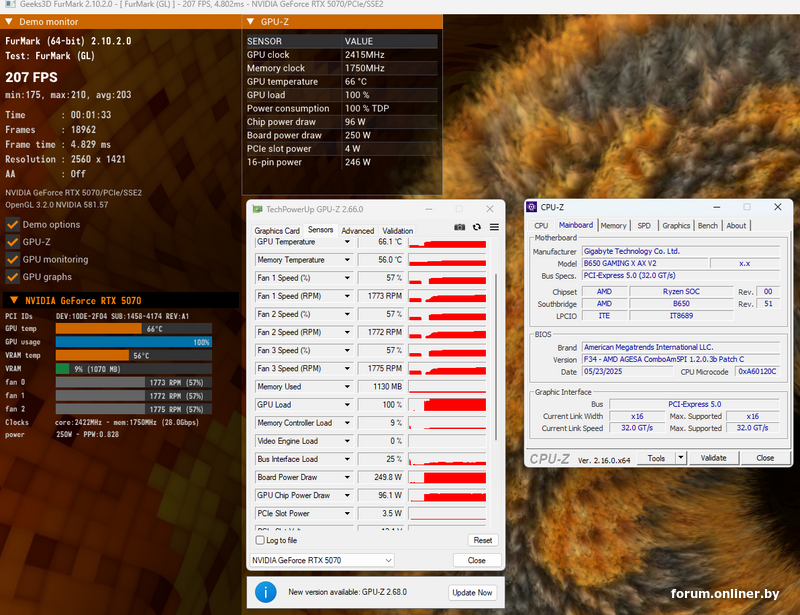This screenshot has width=800, height=615.
Task: Click the Board Power Draw red graph
Action: click(x=447, y=477)
